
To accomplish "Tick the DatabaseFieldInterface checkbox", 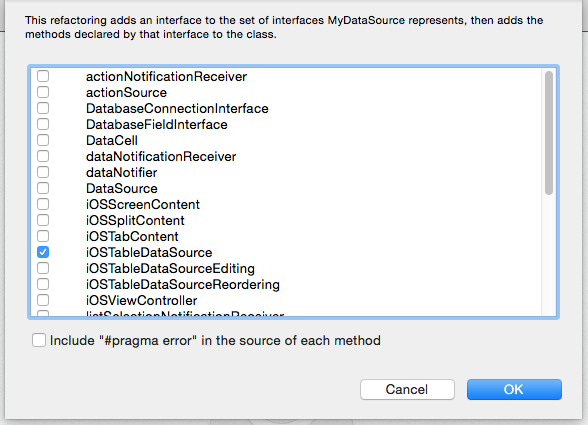I will click(43, 124).
